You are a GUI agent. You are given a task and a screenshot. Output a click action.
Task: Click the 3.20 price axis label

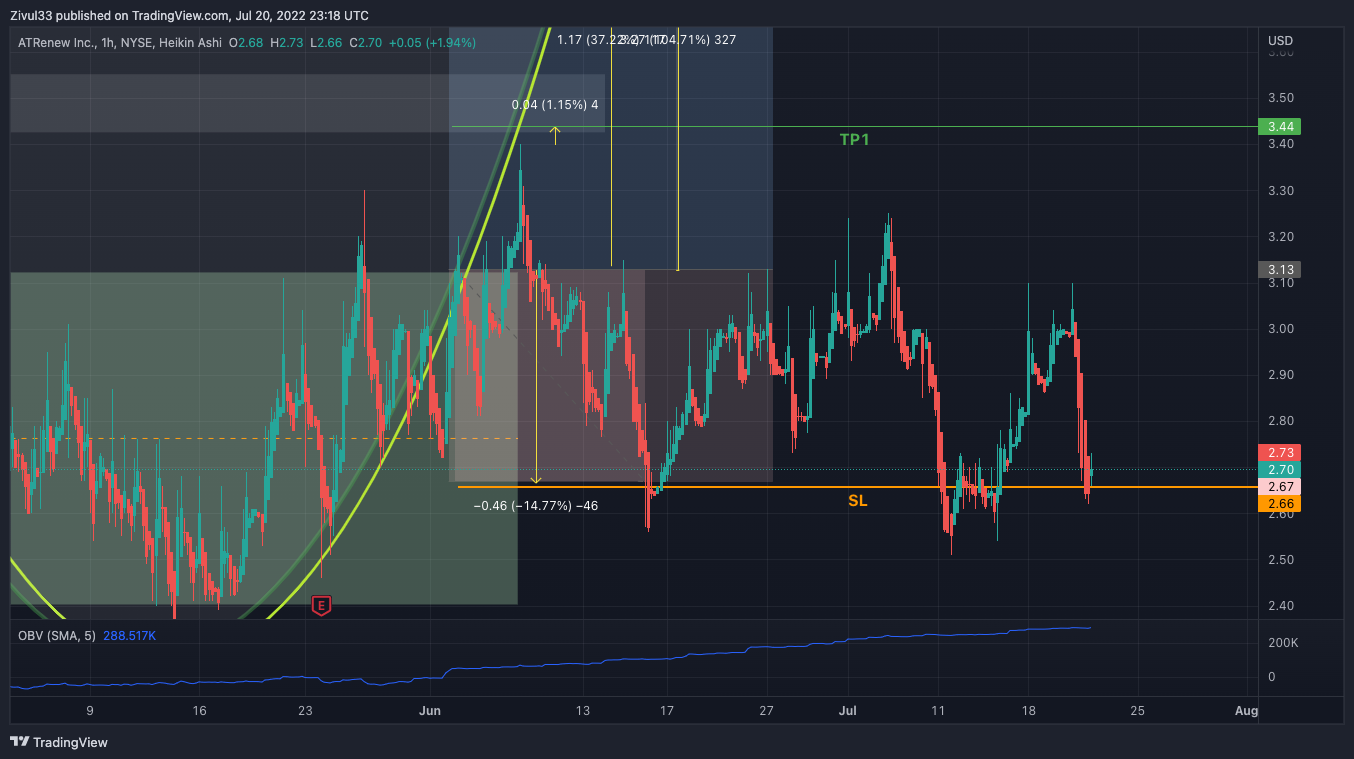pyautogui.click(x=1280, y=237)
